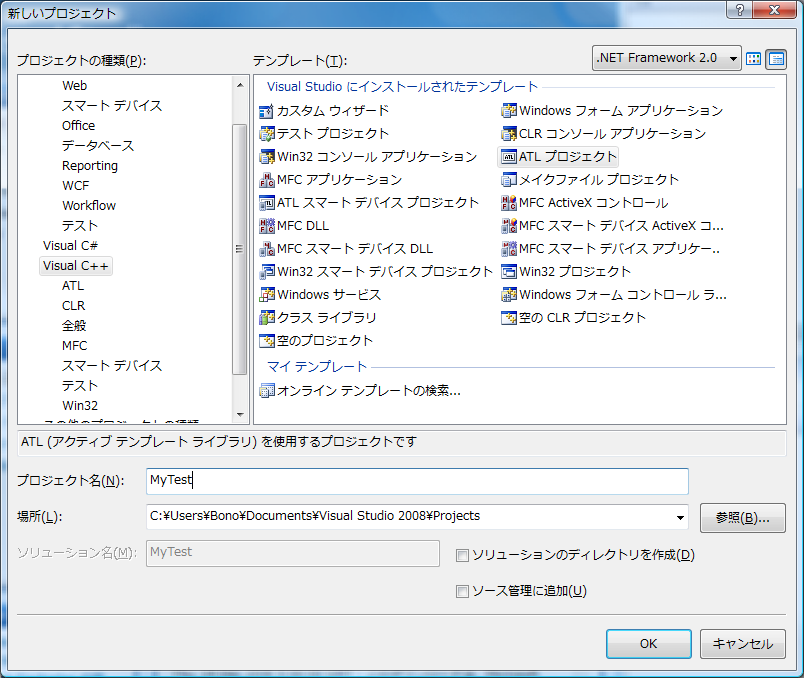Choose MFC スマート デバイス アプリケー.. icon
The height and width of the screenshot is (678, 804).
(x=509, y=249)
